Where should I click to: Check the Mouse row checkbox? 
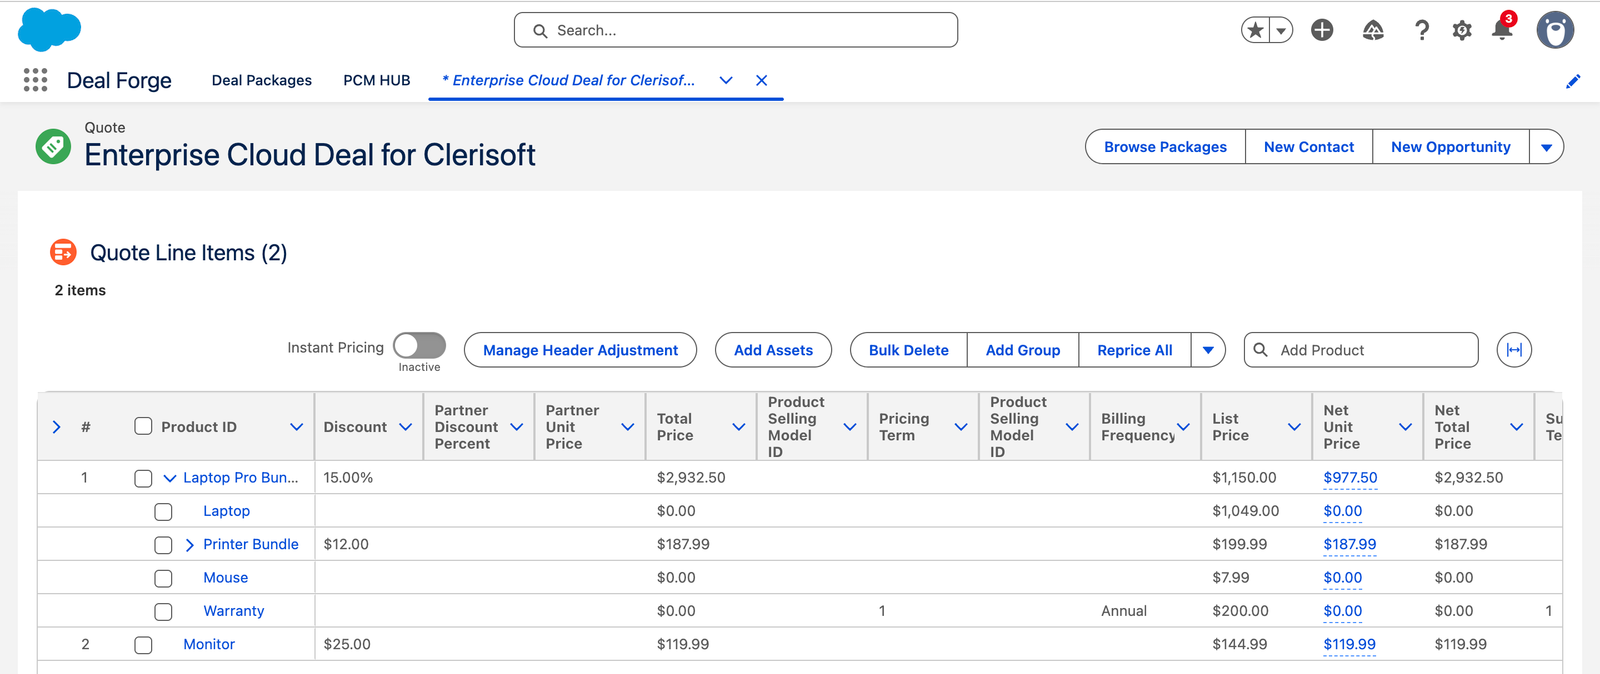point(164,578)
